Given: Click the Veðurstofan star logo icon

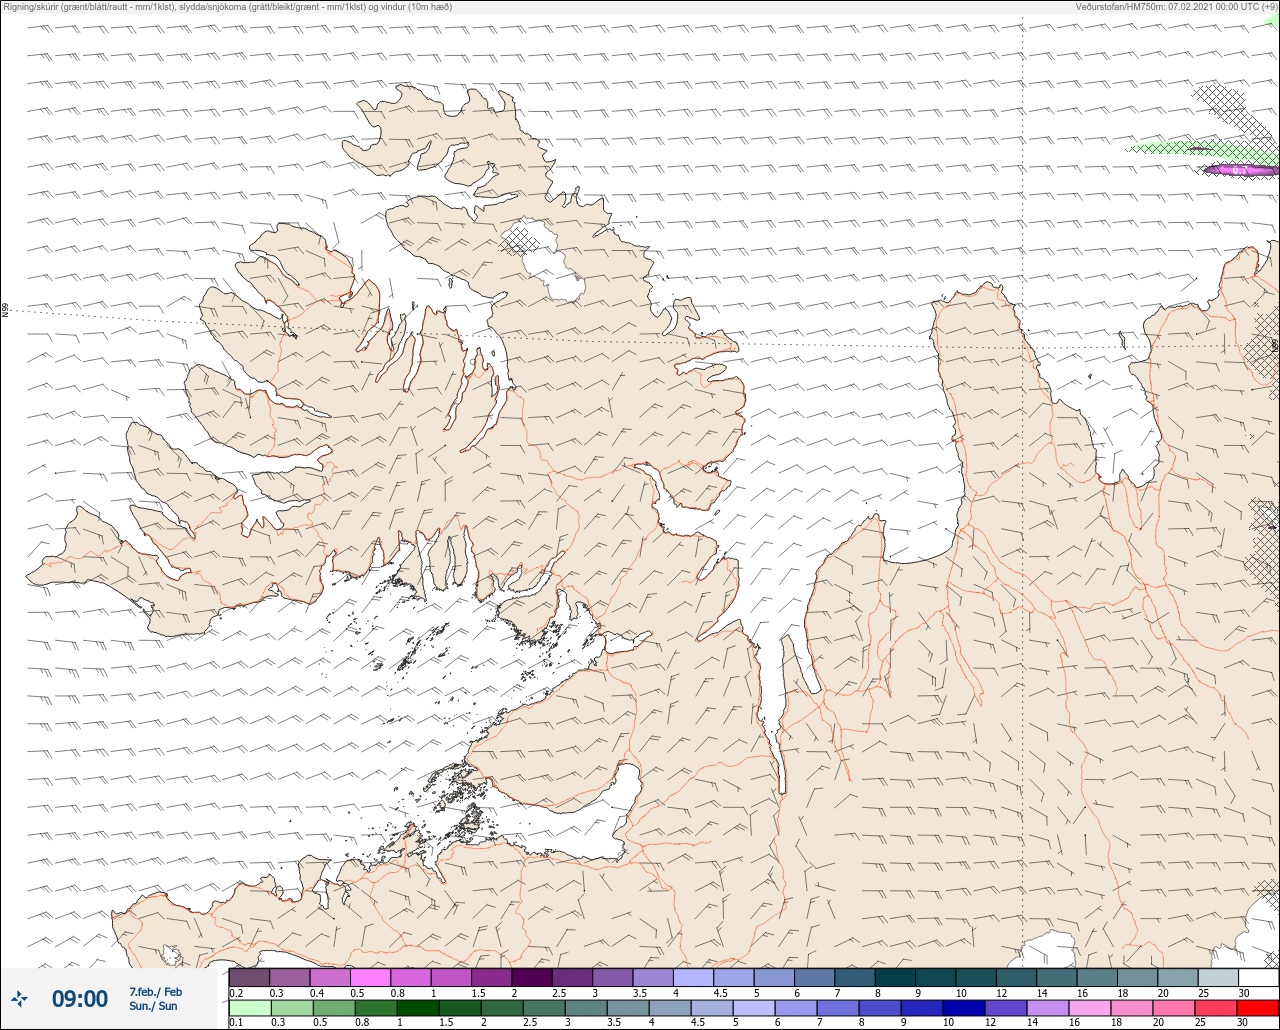Looking at the screenshot, I should (x=20, y=998).
